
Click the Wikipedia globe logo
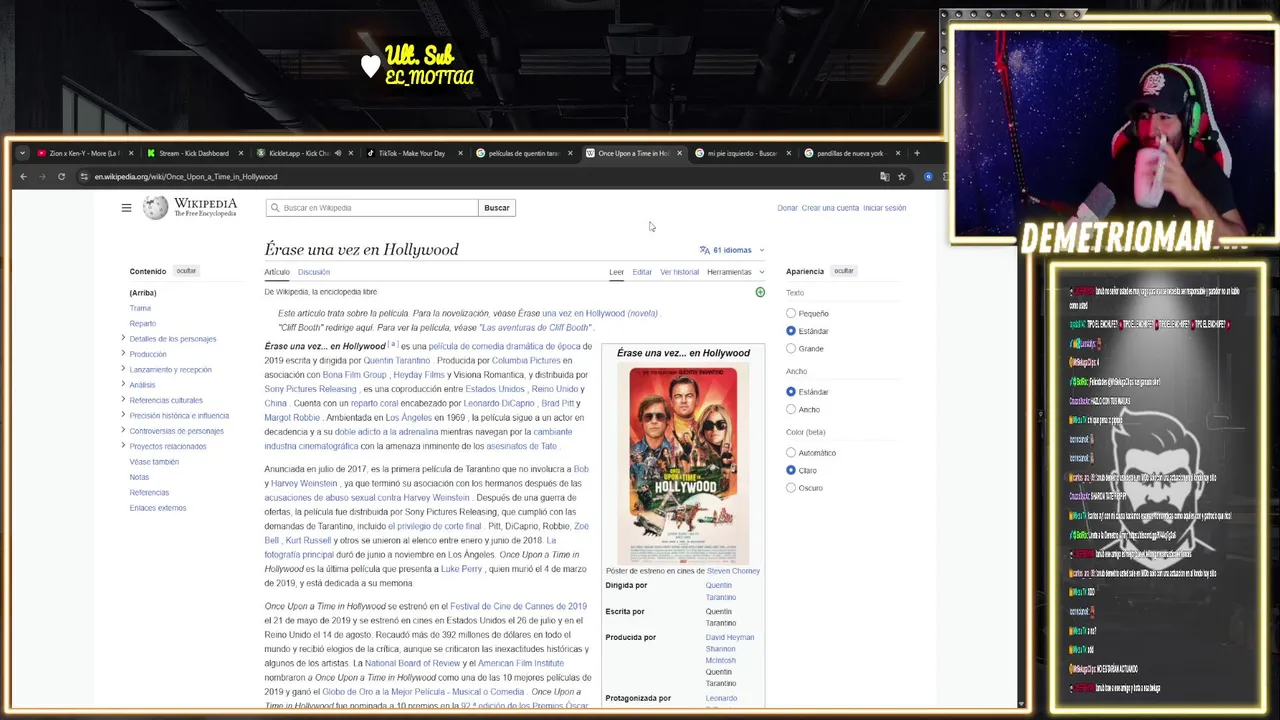tap(155, 207)
